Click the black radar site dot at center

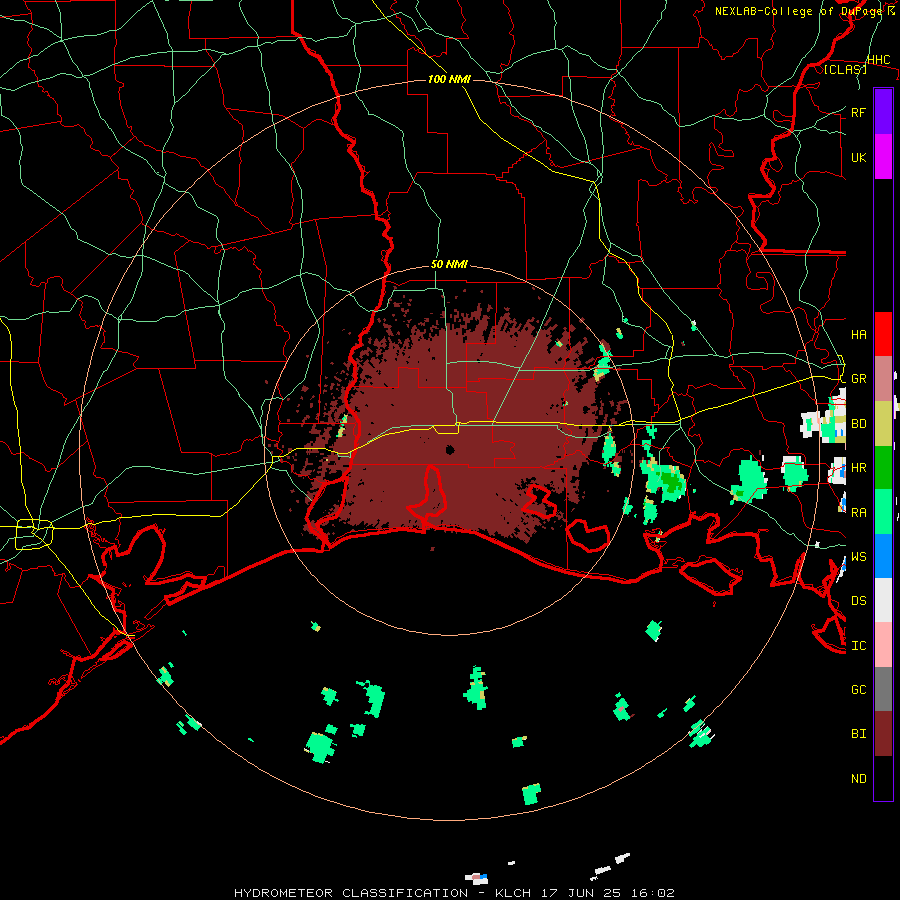[x=450, y=450]
